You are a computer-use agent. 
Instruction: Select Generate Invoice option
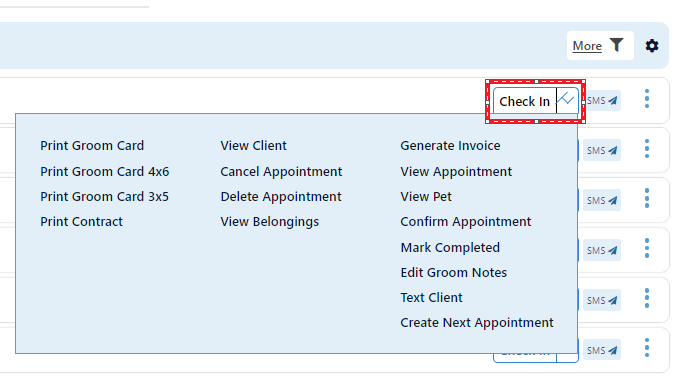point(450,146)
